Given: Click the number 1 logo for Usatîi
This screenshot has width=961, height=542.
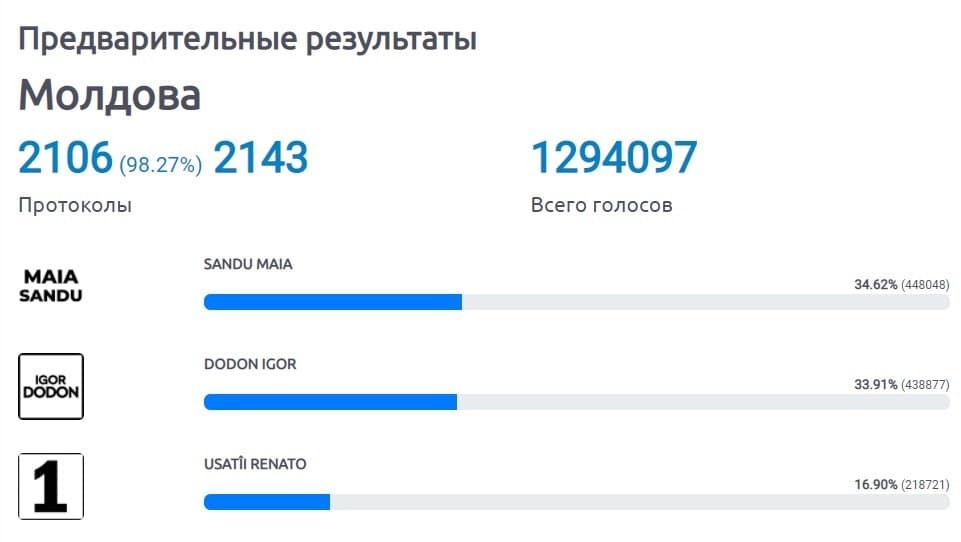Looking at the screenshot, I should coord(51,486).
